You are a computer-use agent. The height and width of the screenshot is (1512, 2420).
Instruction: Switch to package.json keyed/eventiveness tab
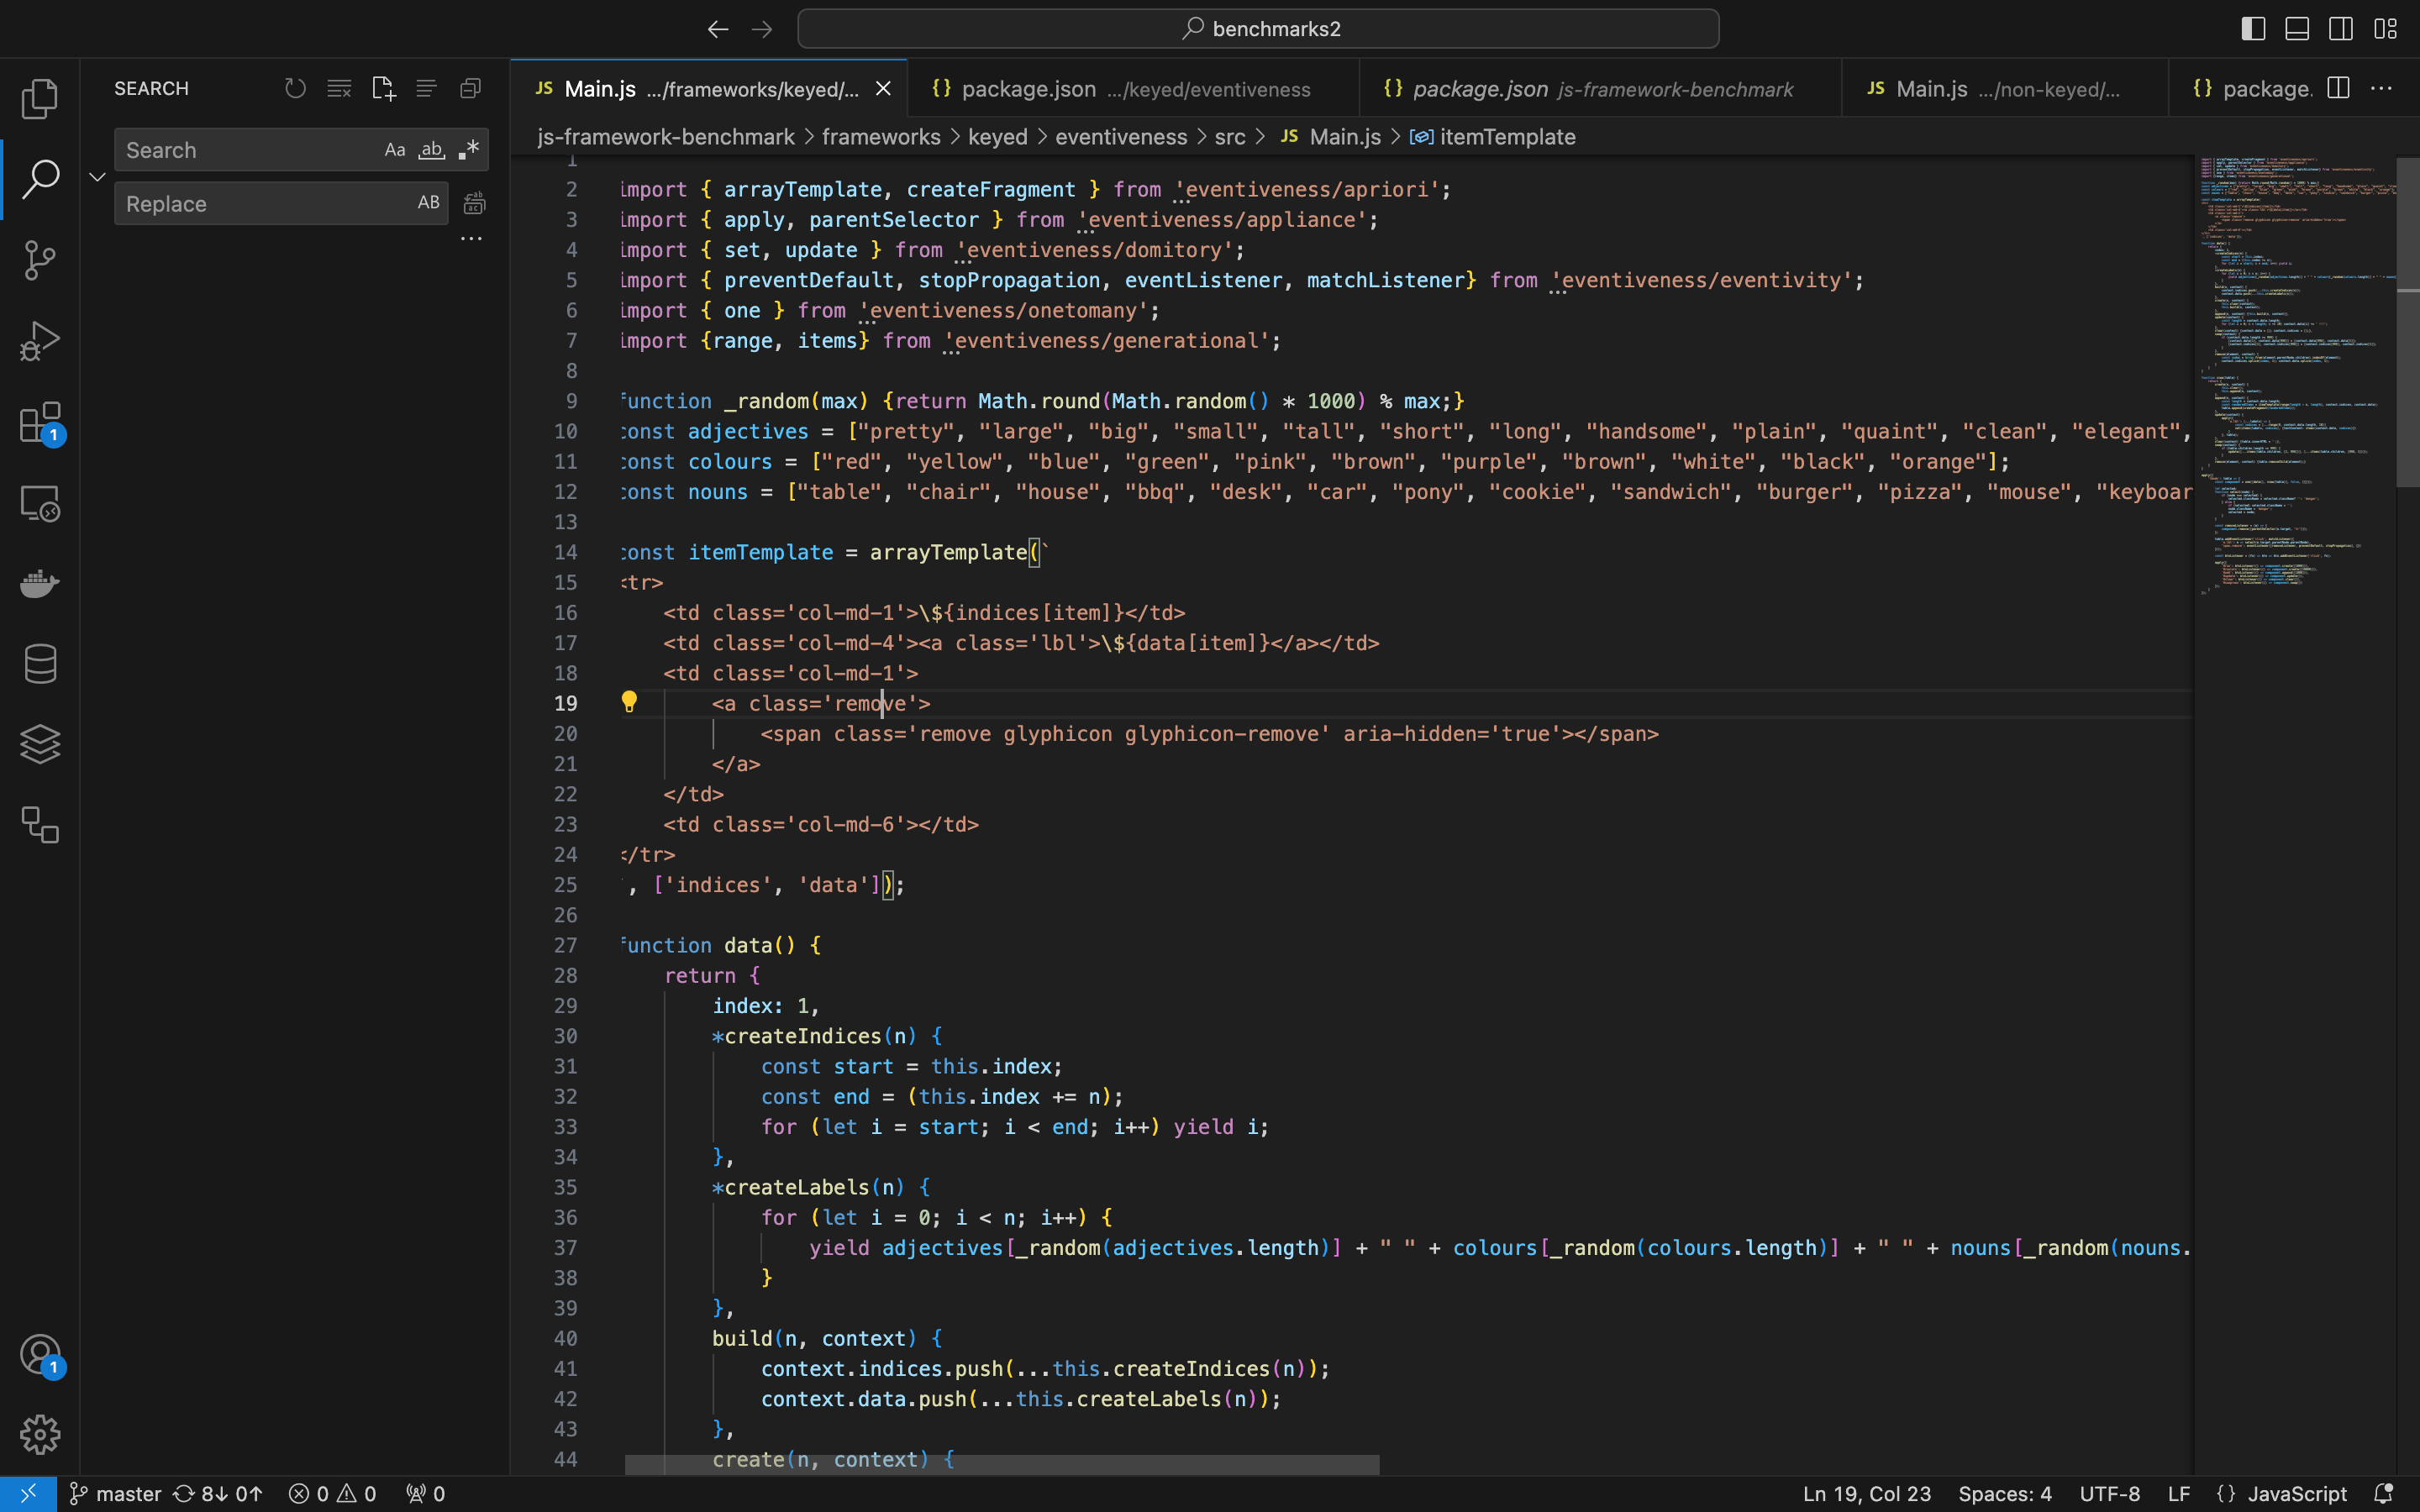(x=1133, y=89)
